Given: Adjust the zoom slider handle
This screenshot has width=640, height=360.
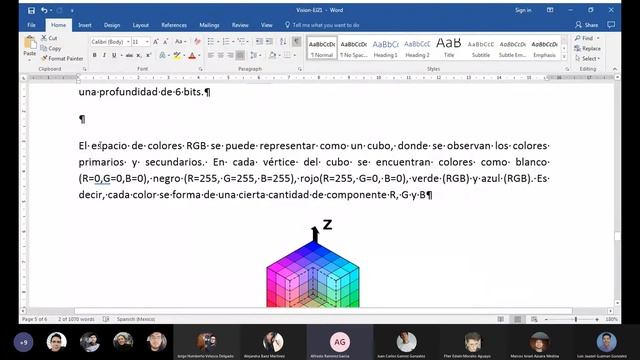Looking at the screenshot, I should tap(576, 319).
